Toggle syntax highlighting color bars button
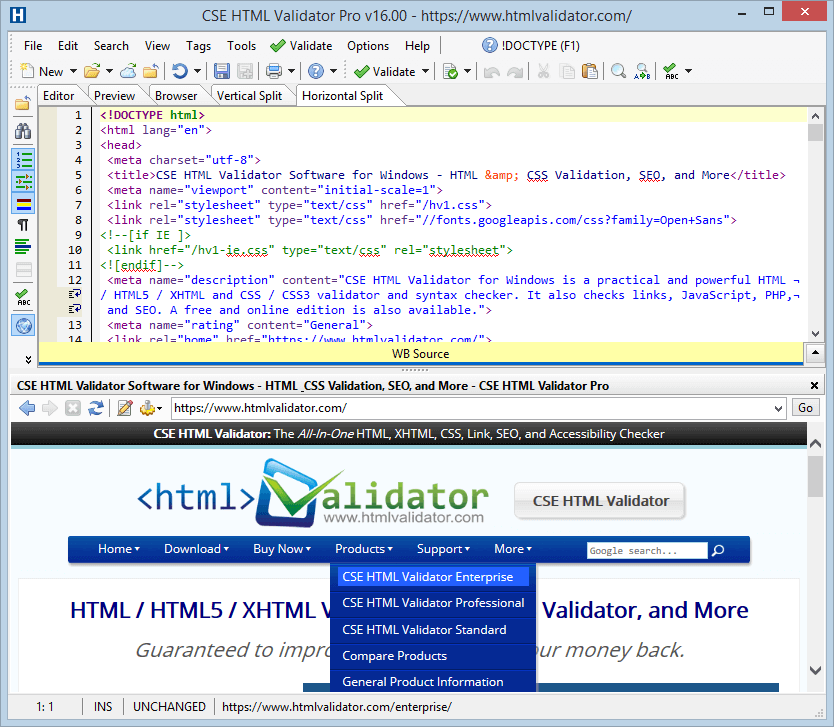Viewport: 834px width, 727px height. tap(23, 204)
